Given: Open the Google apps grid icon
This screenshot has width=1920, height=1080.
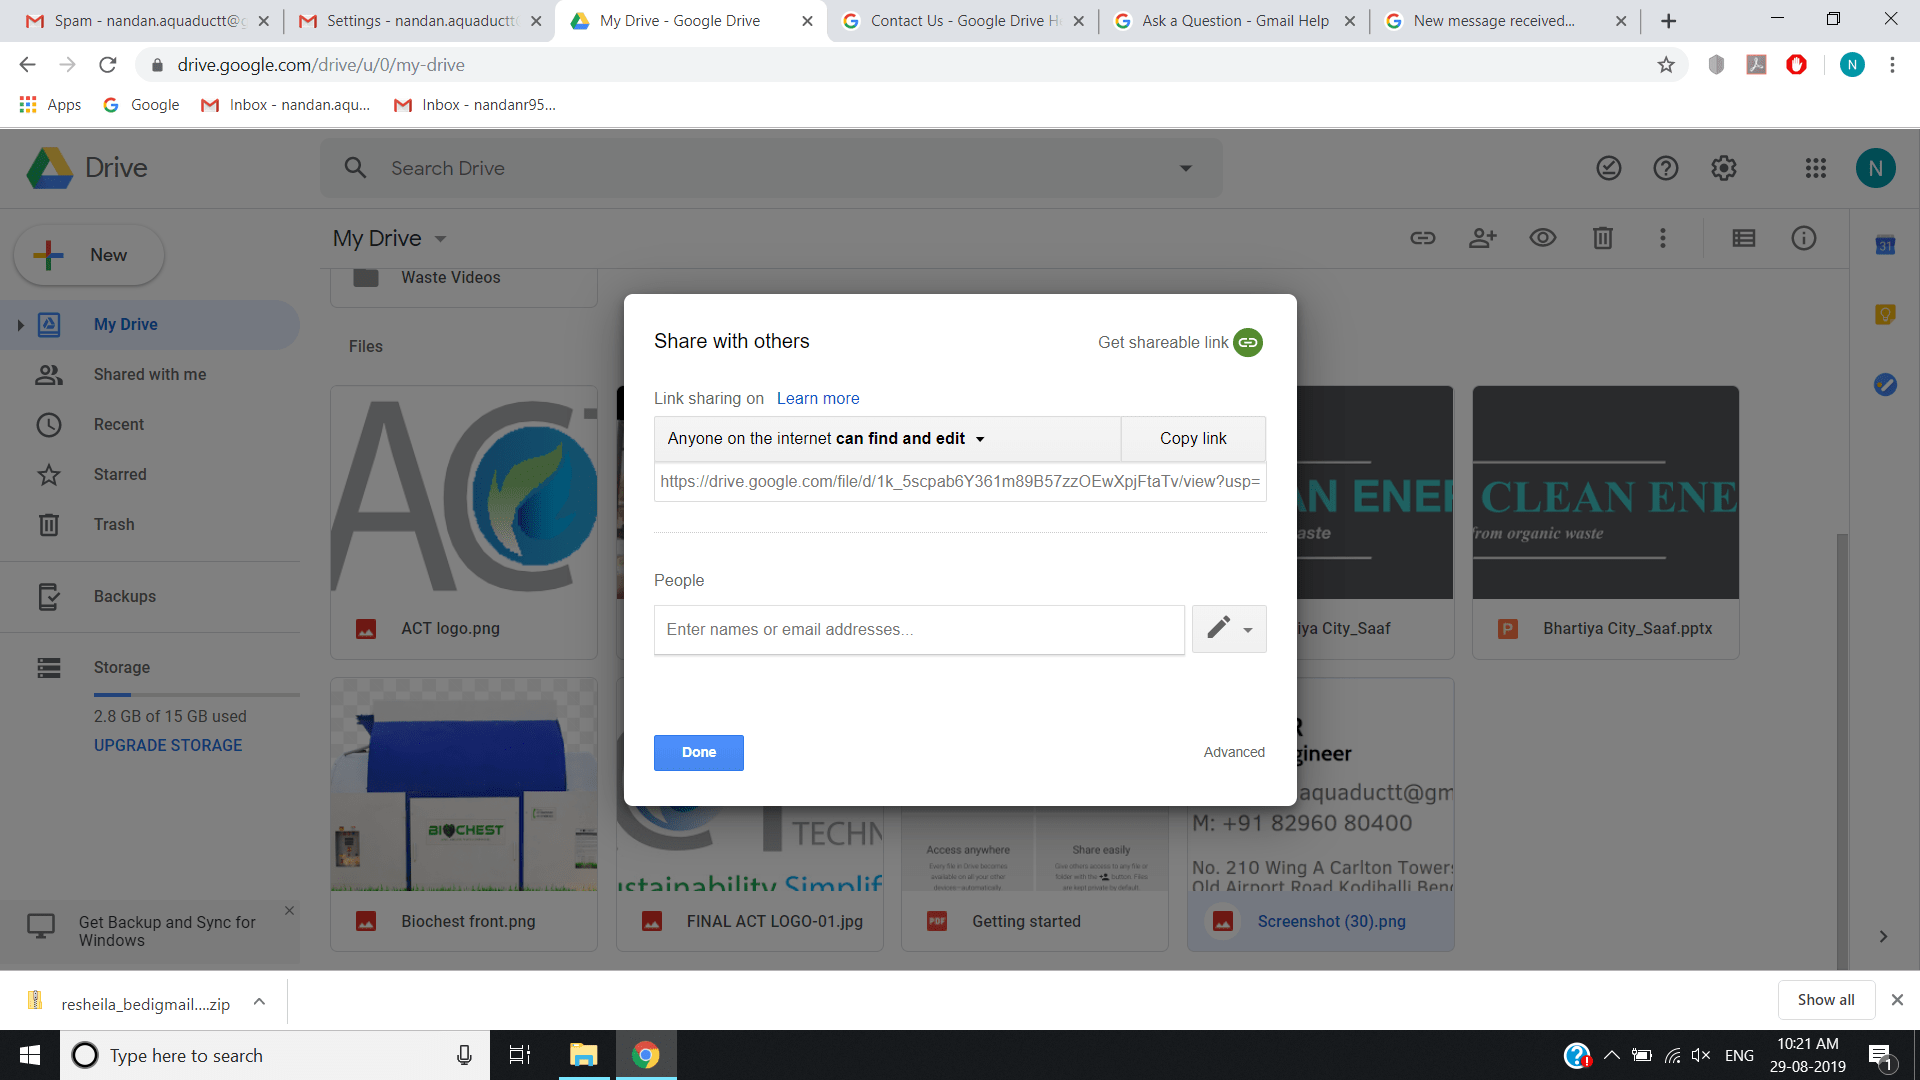Looking at the screenshot, I should (1815, 168).
